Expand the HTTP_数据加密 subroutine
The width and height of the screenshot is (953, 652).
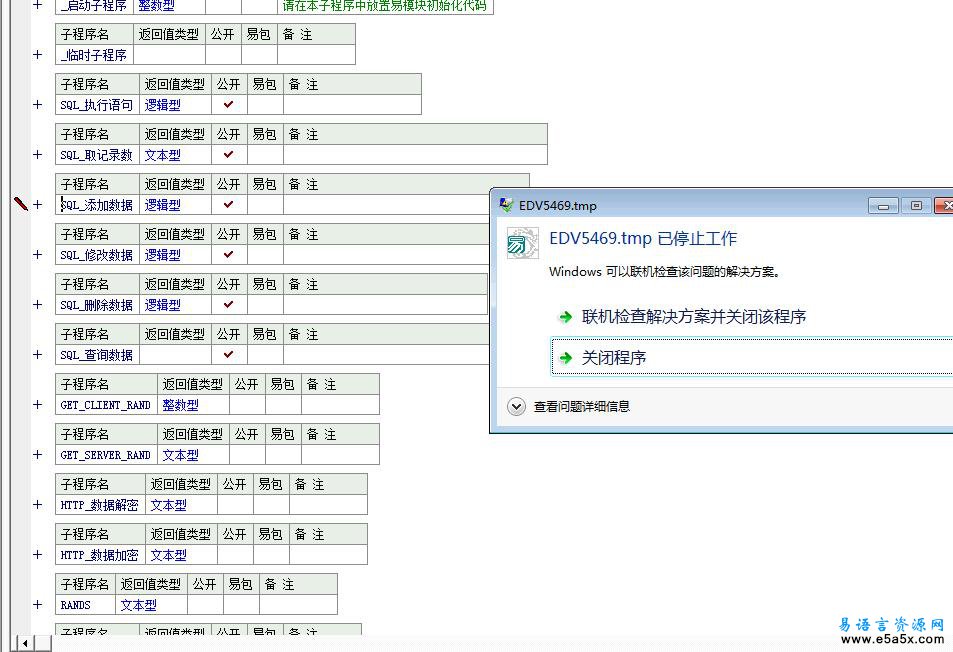coord(38,554)
